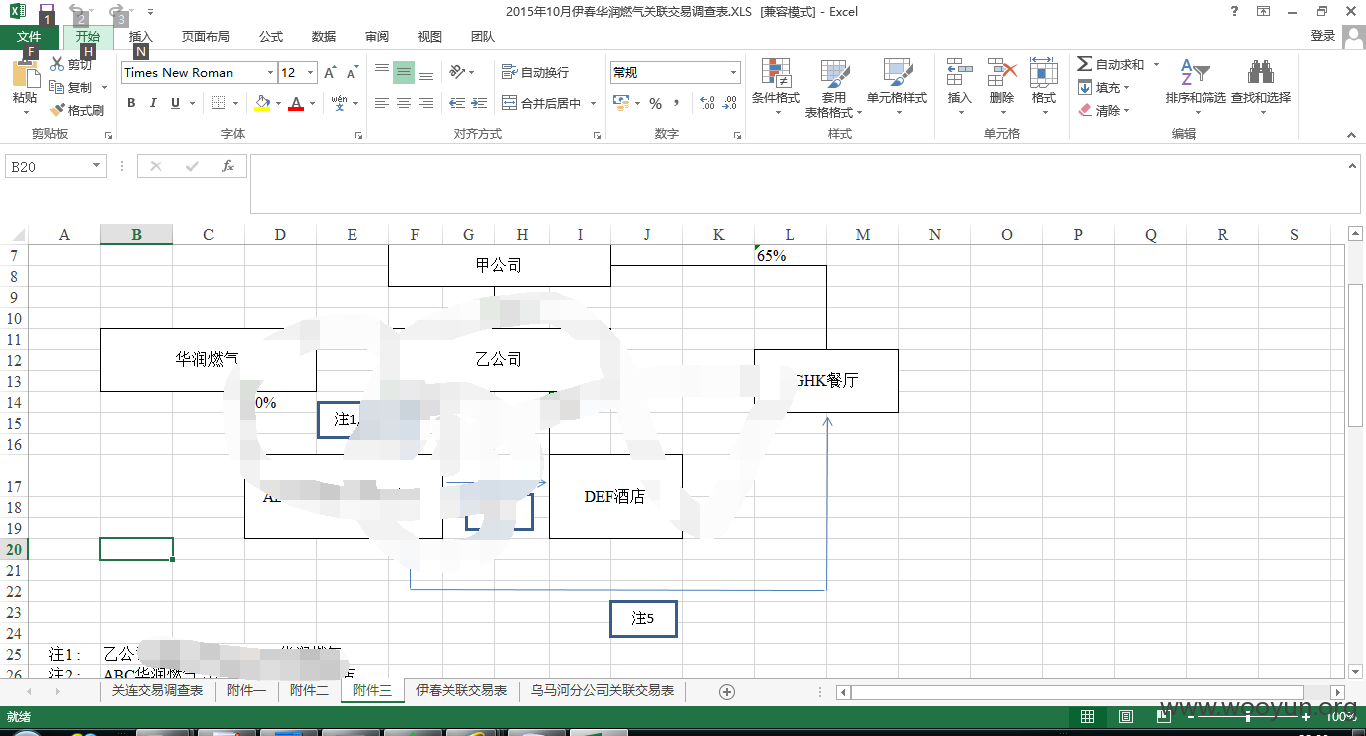Open the sheet tab 附件二

(309, 691)
